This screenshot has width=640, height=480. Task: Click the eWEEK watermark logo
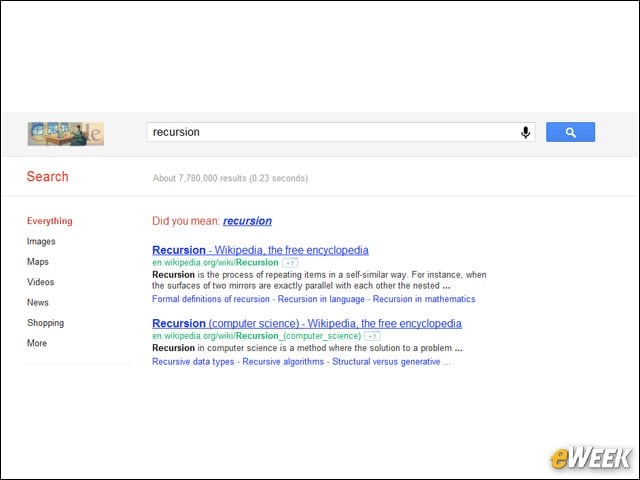point(591,458)
